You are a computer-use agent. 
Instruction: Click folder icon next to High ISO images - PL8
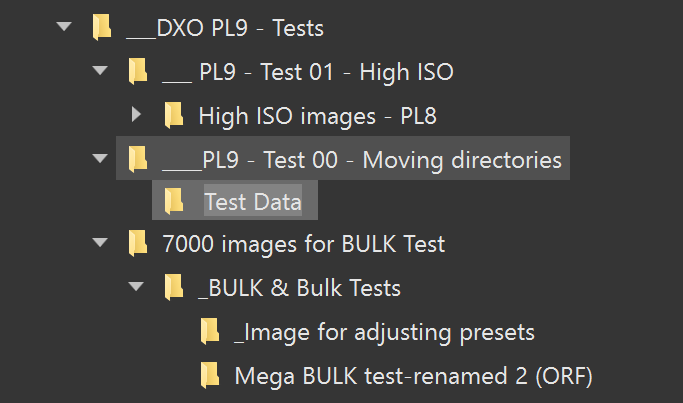coord(174,115)
